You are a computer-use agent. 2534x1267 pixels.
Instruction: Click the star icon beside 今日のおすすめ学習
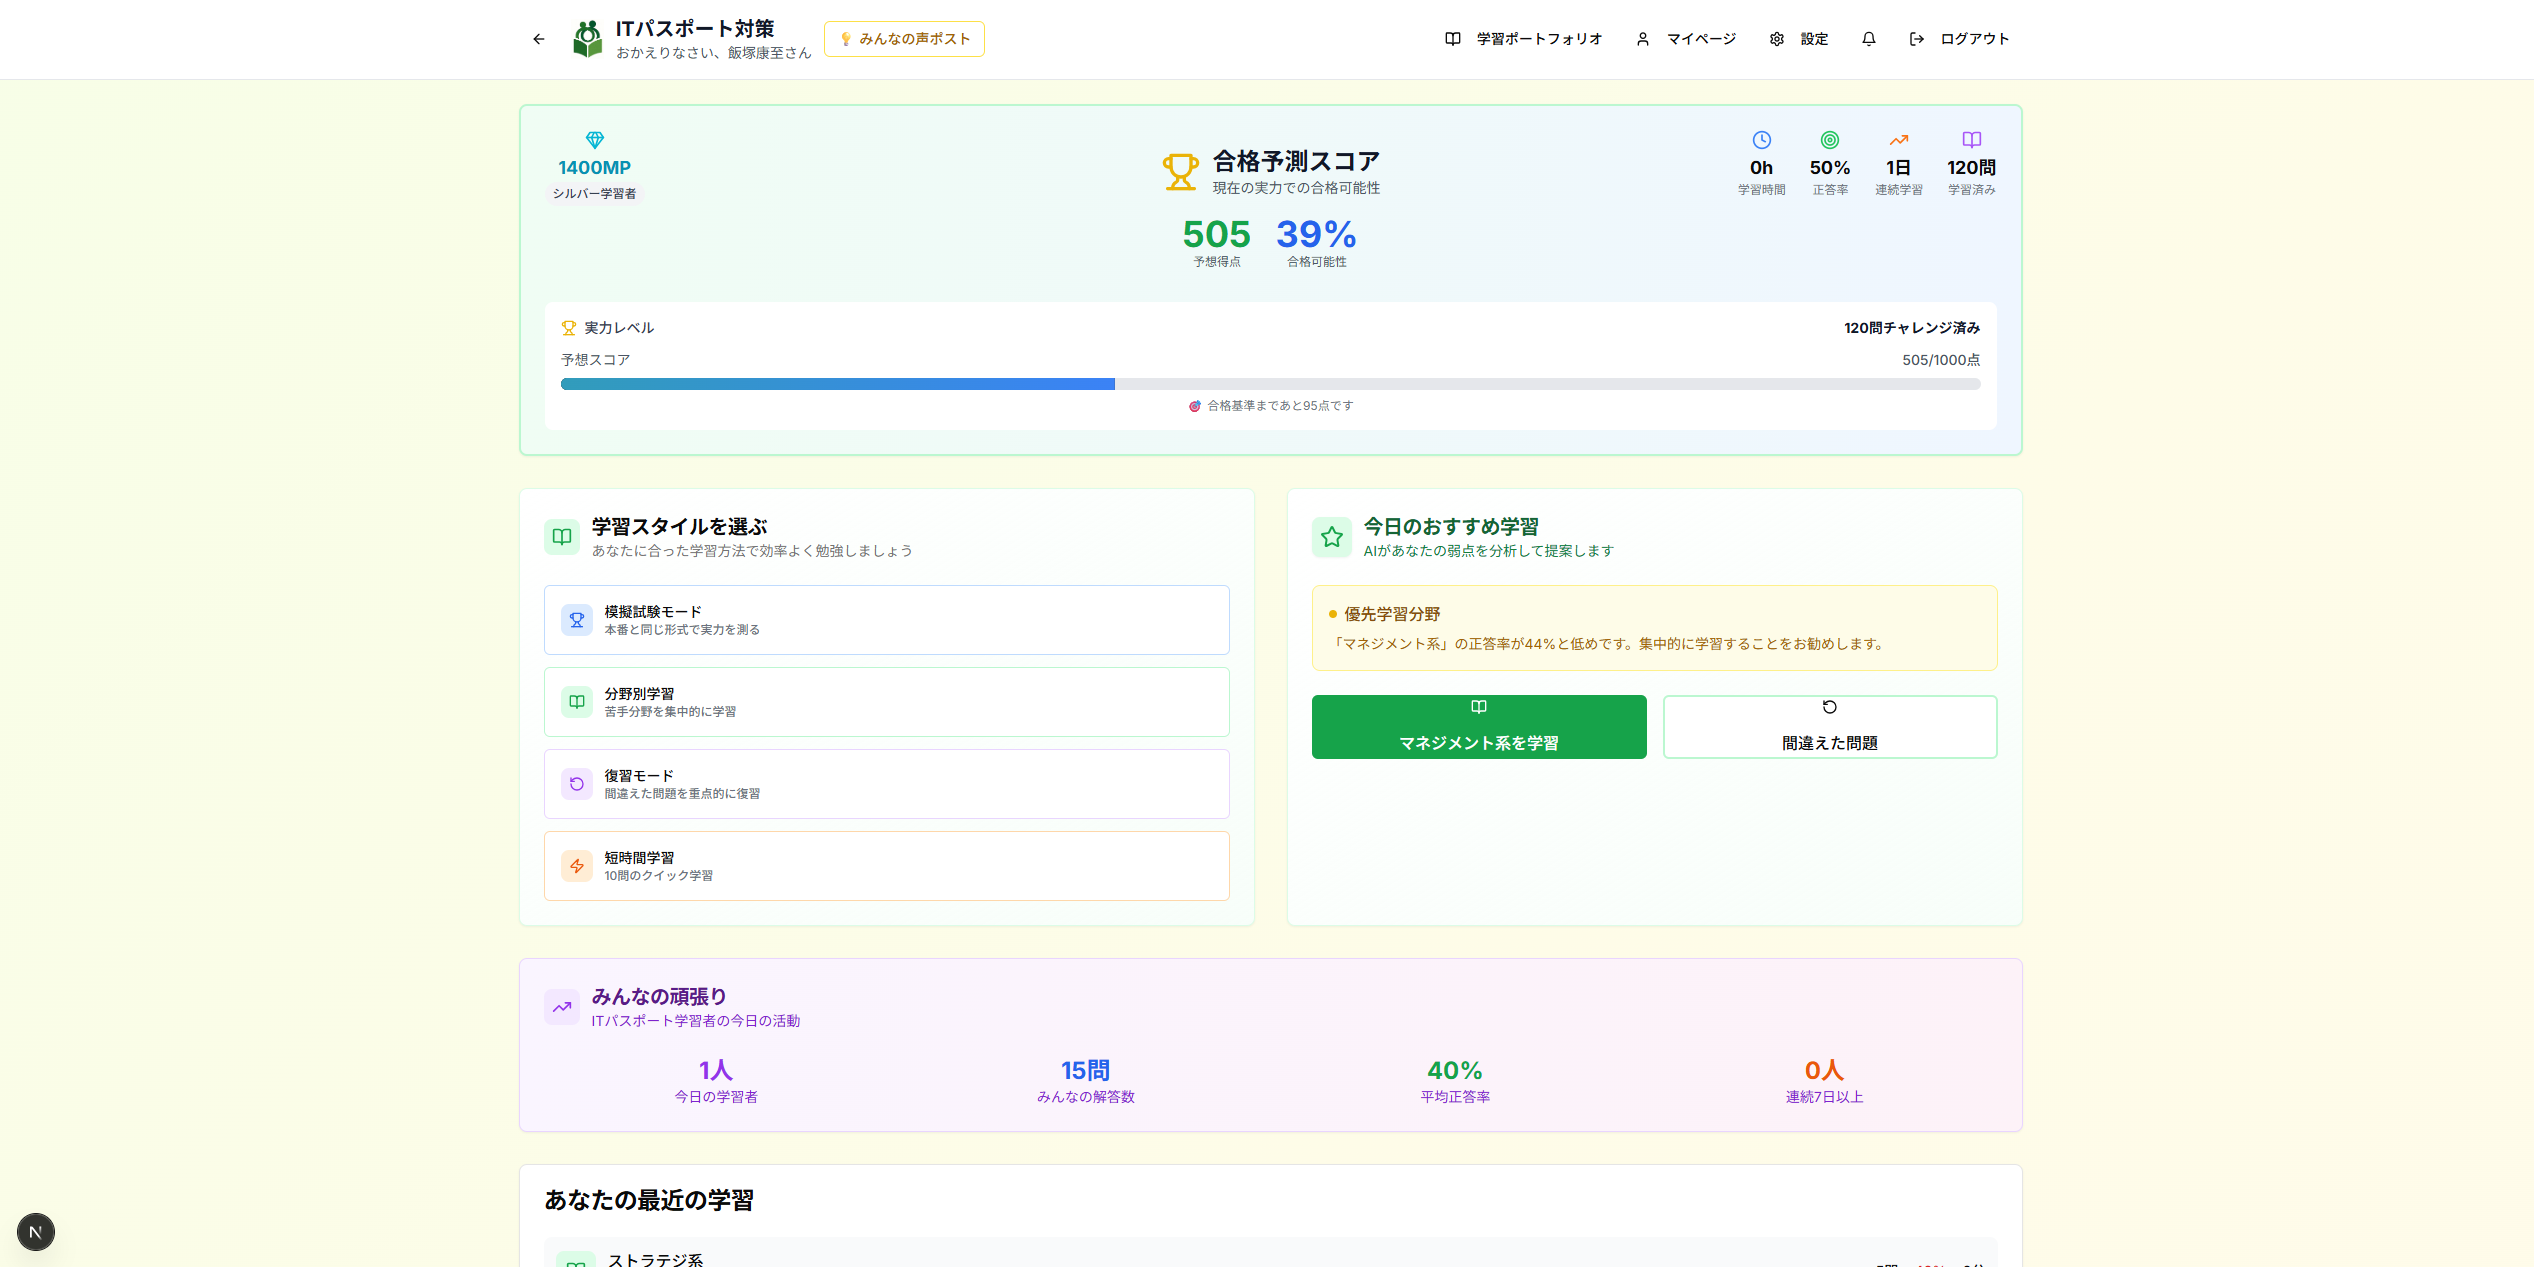1331,537
